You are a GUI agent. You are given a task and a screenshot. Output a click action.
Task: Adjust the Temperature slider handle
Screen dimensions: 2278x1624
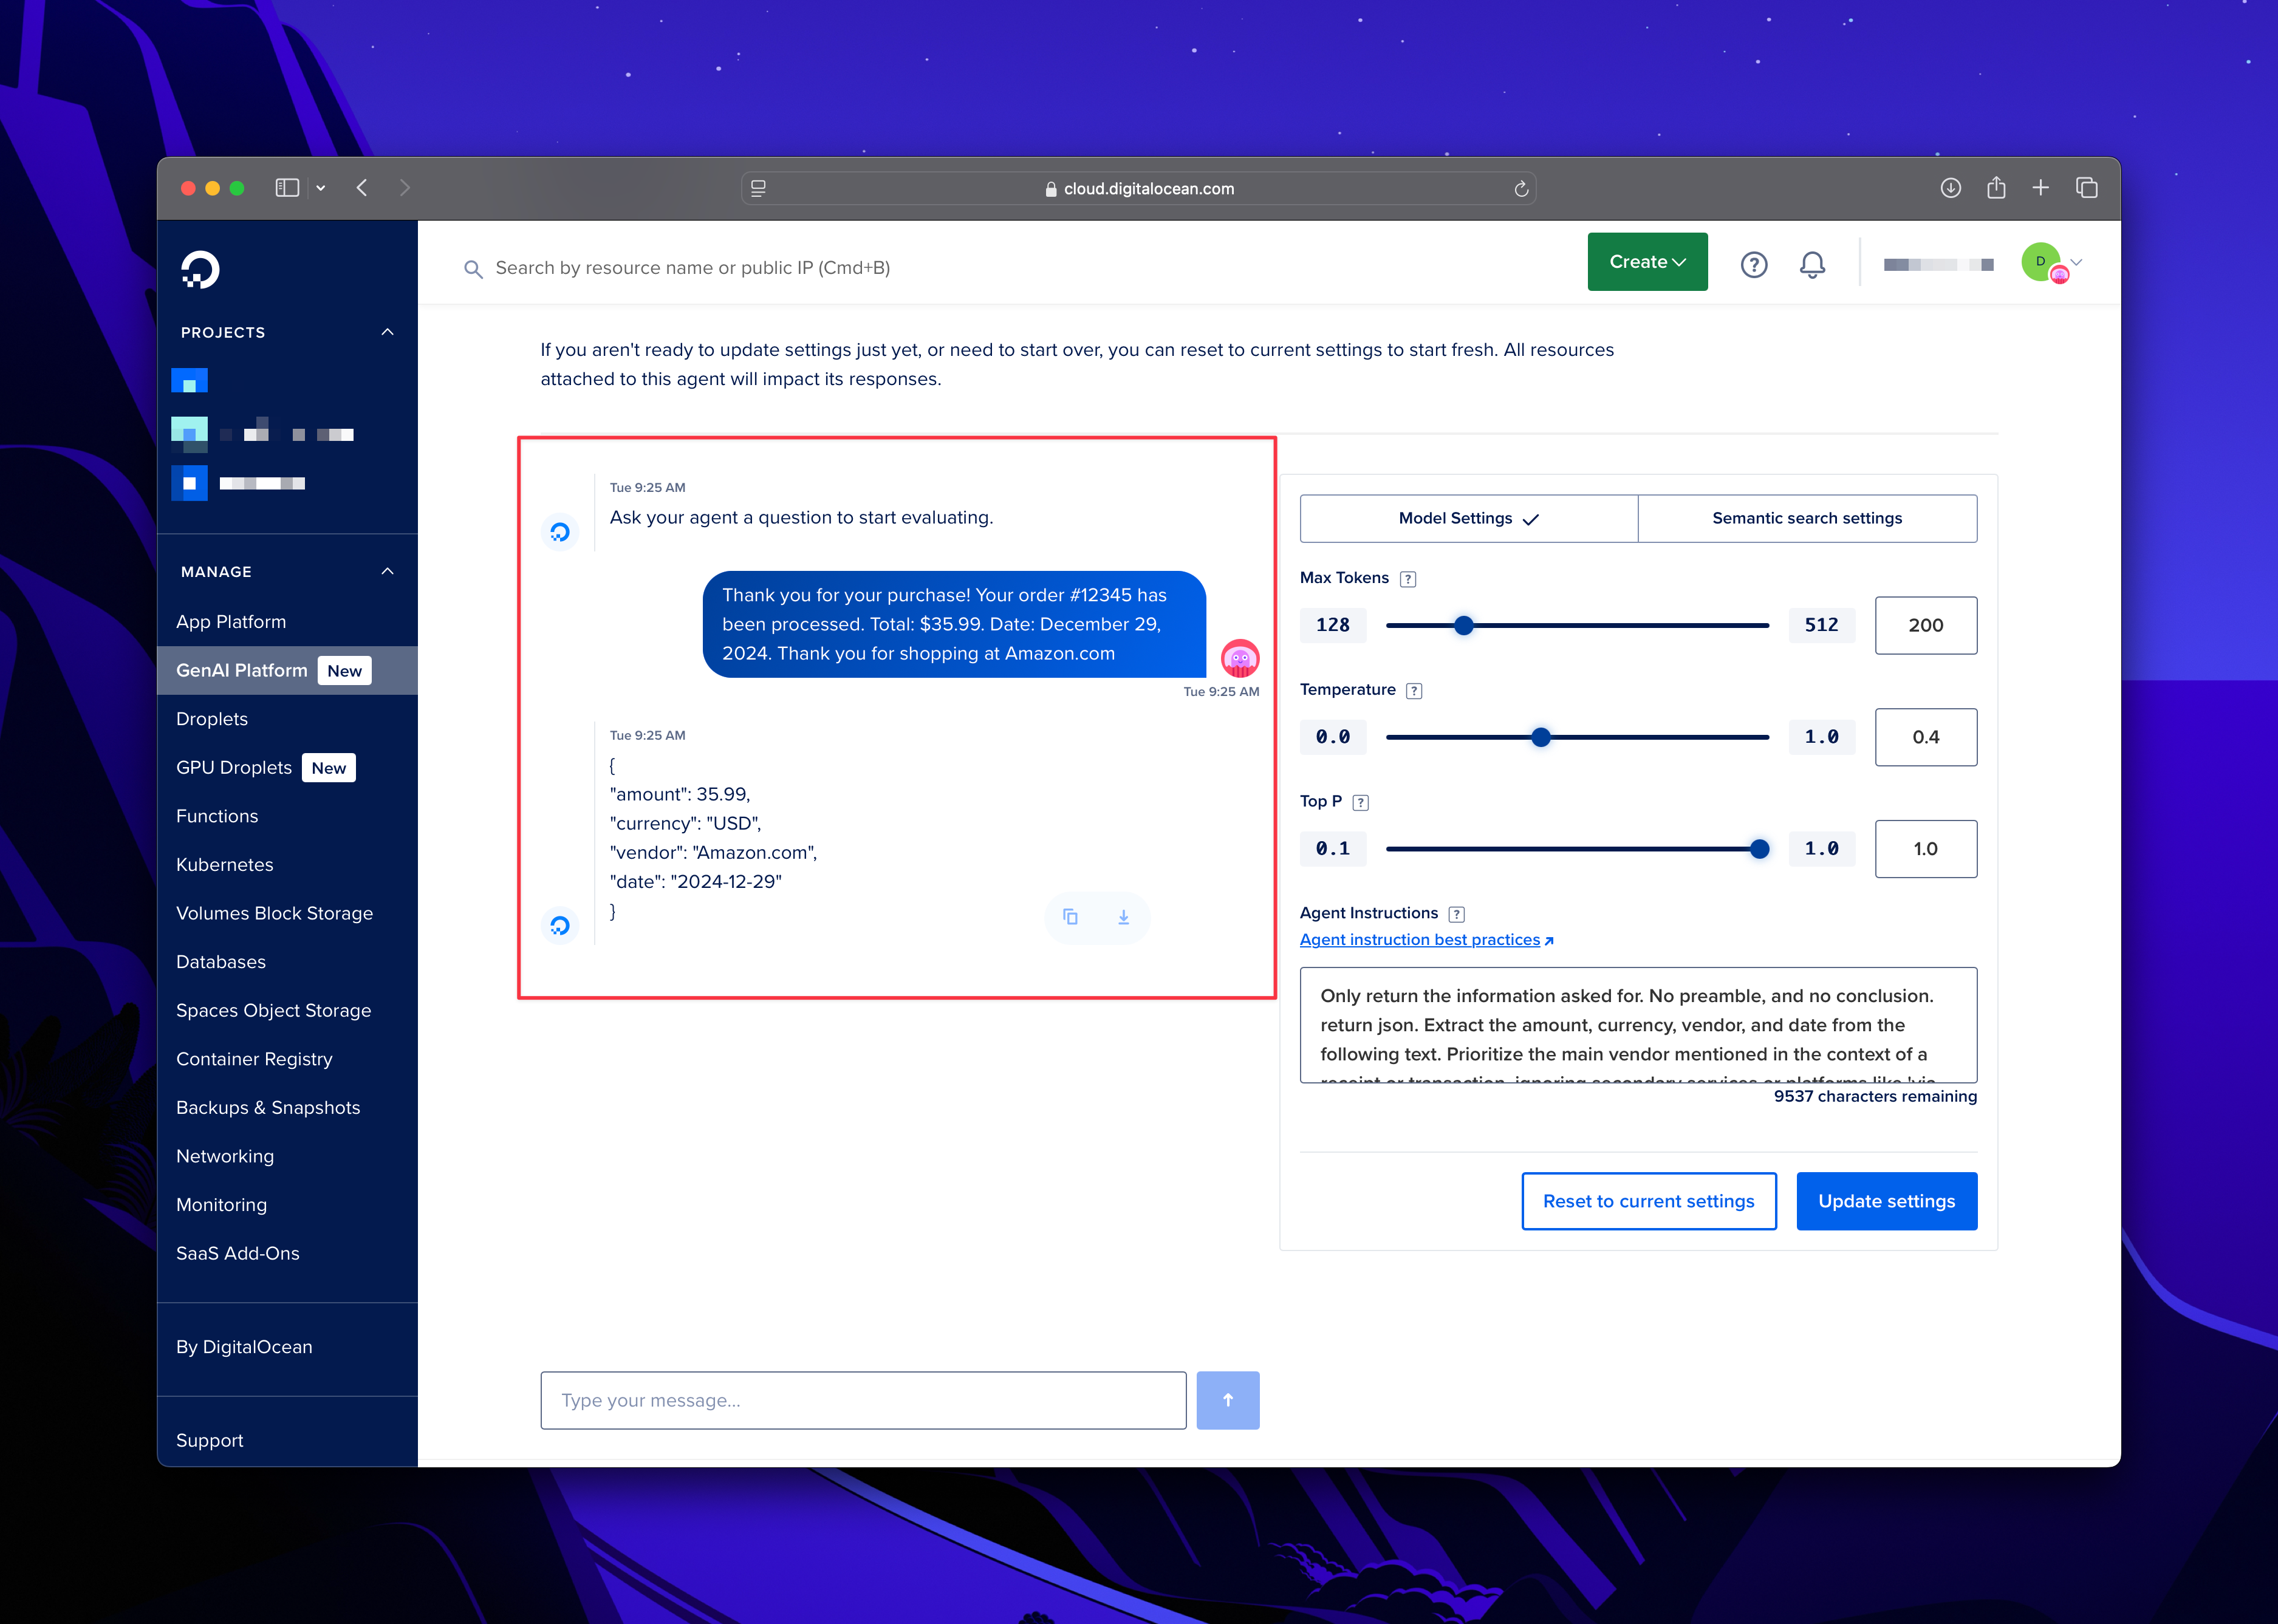tap(1541, 738)
